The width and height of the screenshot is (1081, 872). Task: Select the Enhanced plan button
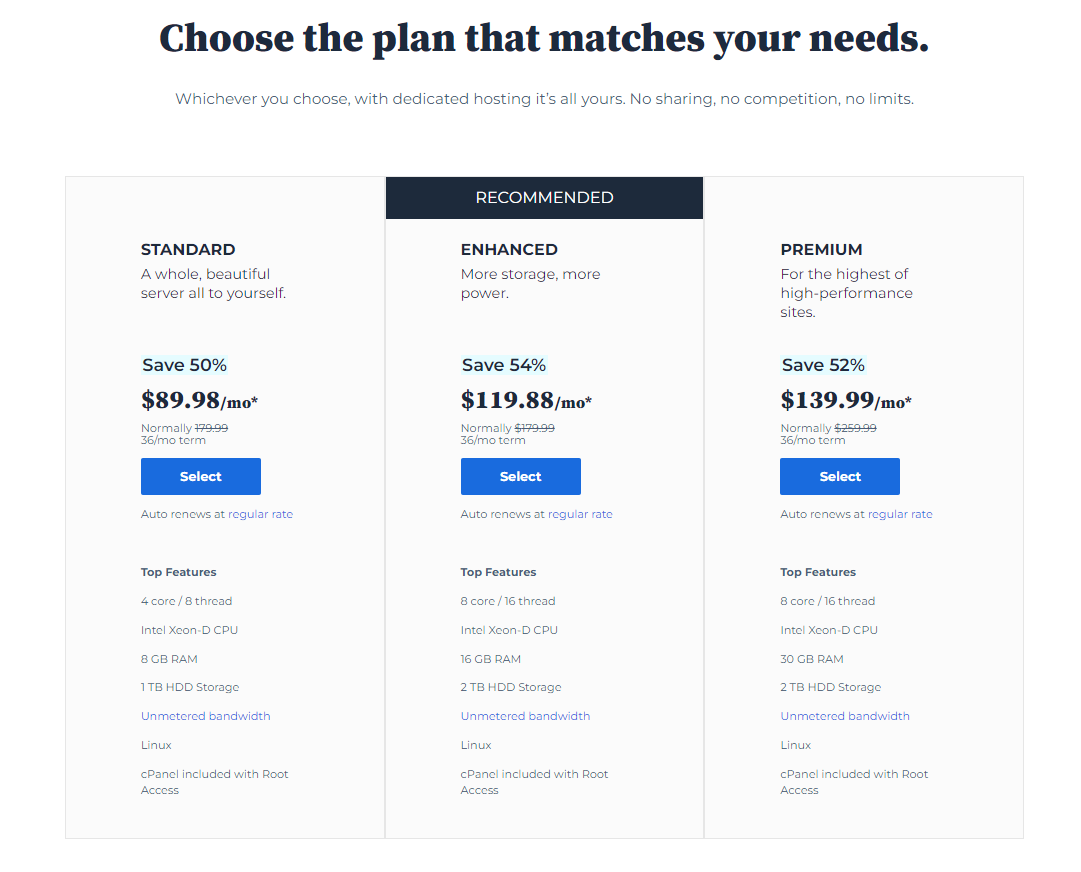(x=521, y=476)
